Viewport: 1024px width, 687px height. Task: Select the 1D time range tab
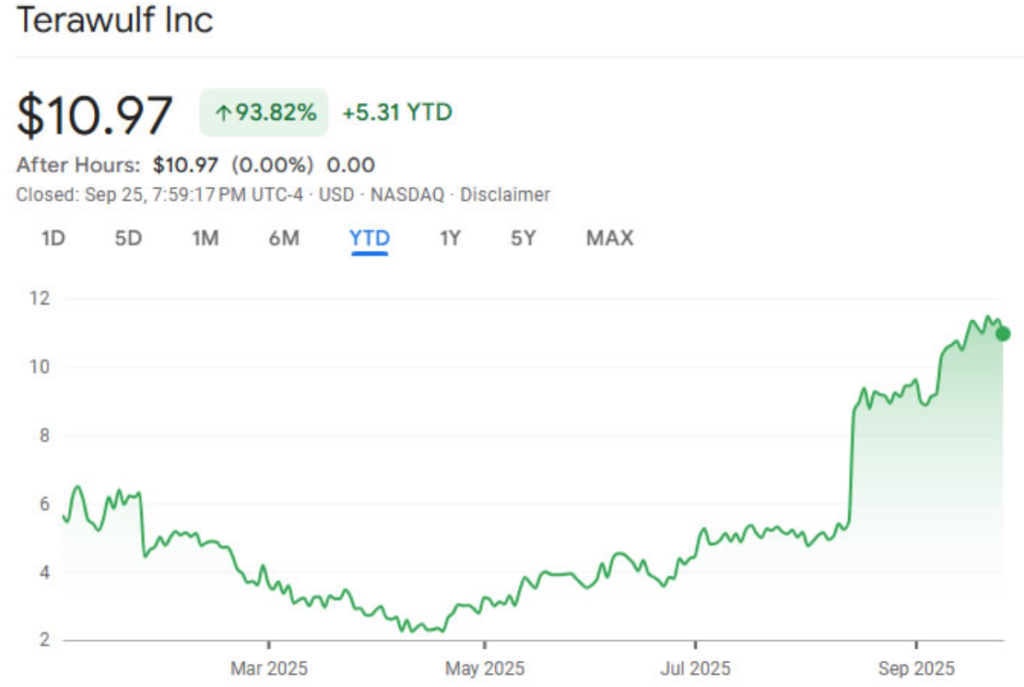pos(54,238)
